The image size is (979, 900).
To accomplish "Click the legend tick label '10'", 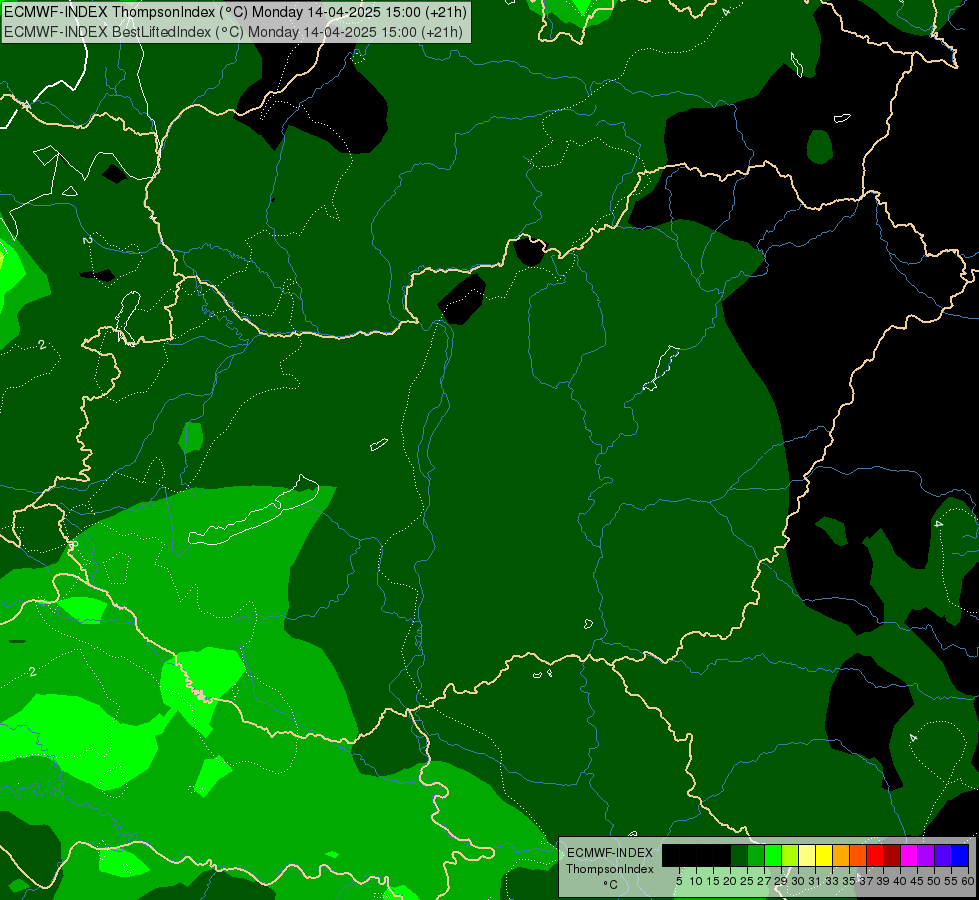I will point(696,881).
